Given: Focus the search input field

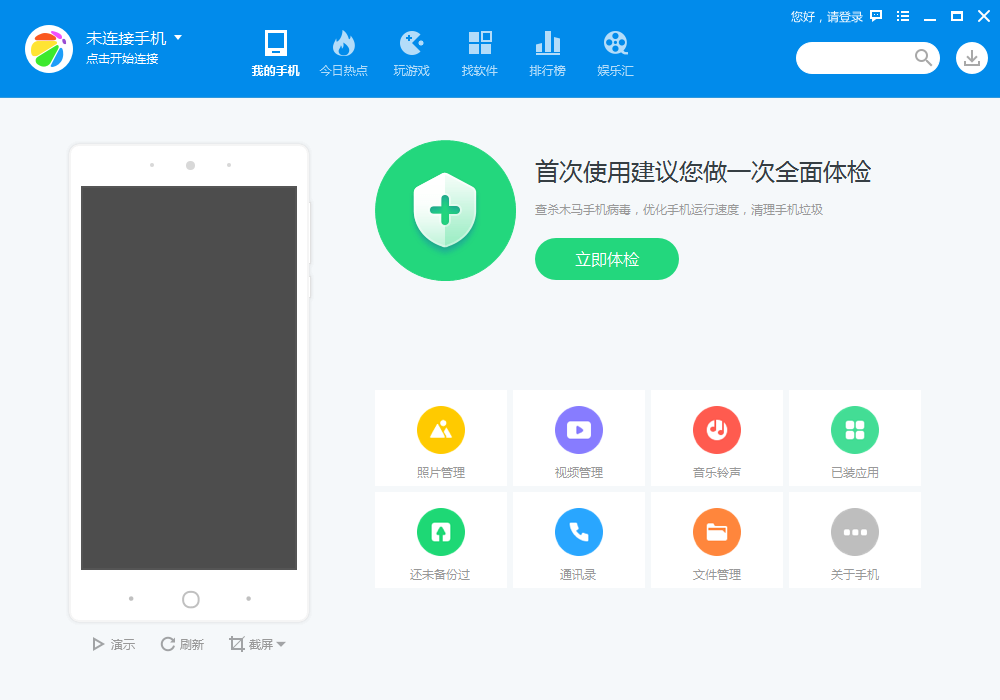Looking at the screenshot, I should 856,58.
